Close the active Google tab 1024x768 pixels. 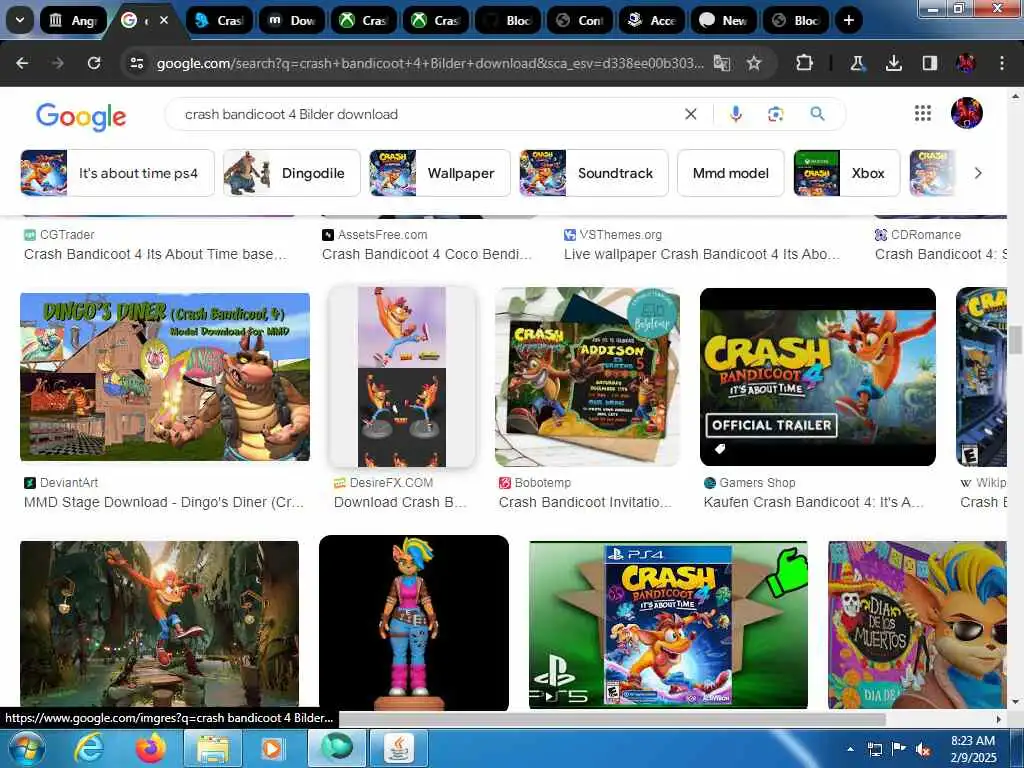(164, 20)
